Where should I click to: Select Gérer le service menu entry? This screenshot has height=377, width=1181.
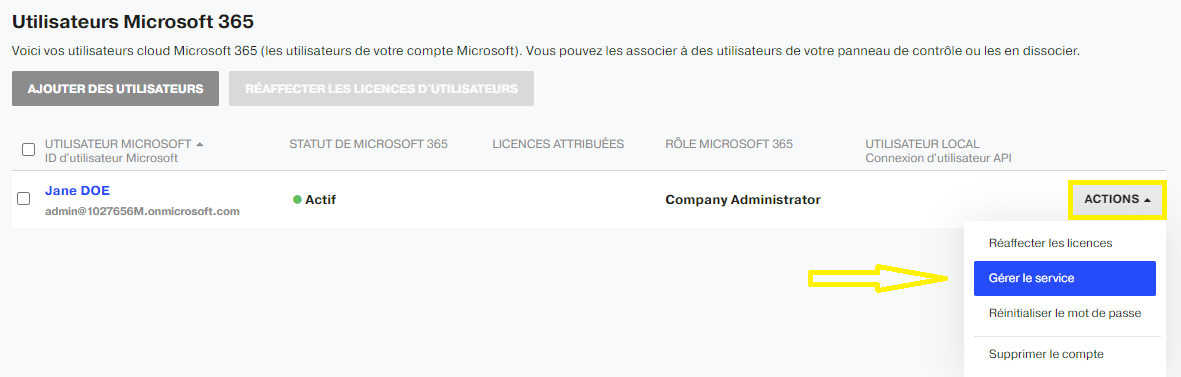[1064, 278]
